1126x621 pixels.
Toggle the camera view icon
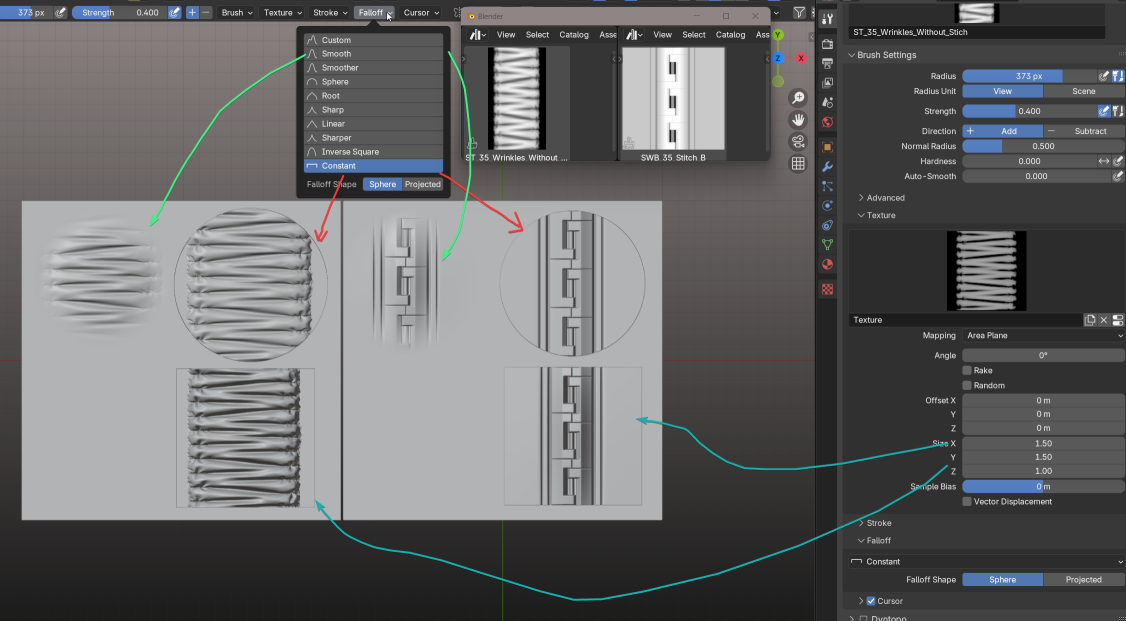pyautogui.click(x=798, y=141)
